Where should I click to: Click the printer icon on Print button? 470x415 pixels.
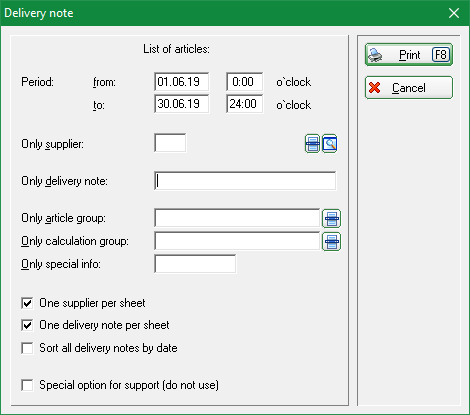coord(375,55)
